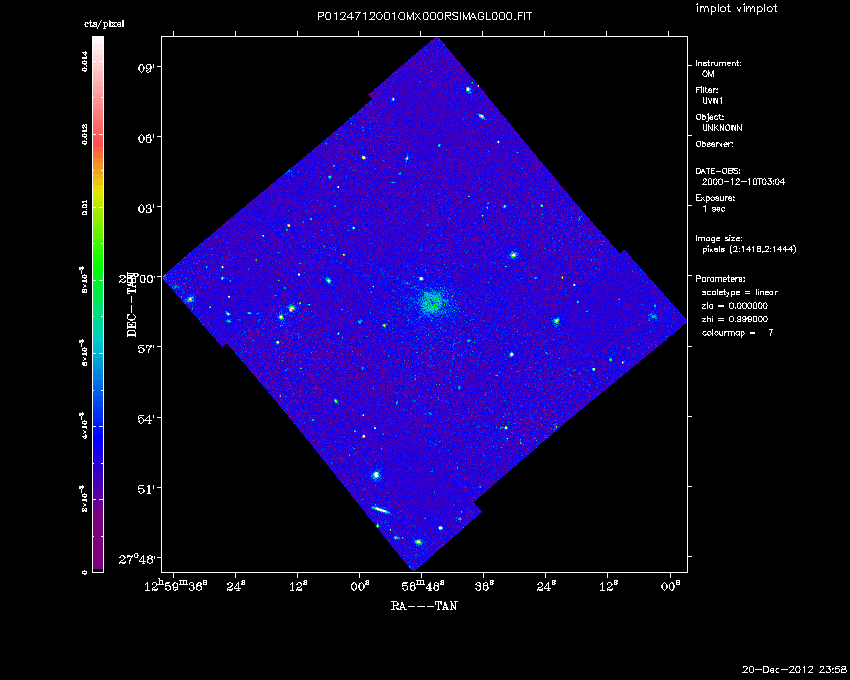The image size is (850, 680).
Task: Select the 'scaletype = linear' parameter
Action: tap(740, 292)
